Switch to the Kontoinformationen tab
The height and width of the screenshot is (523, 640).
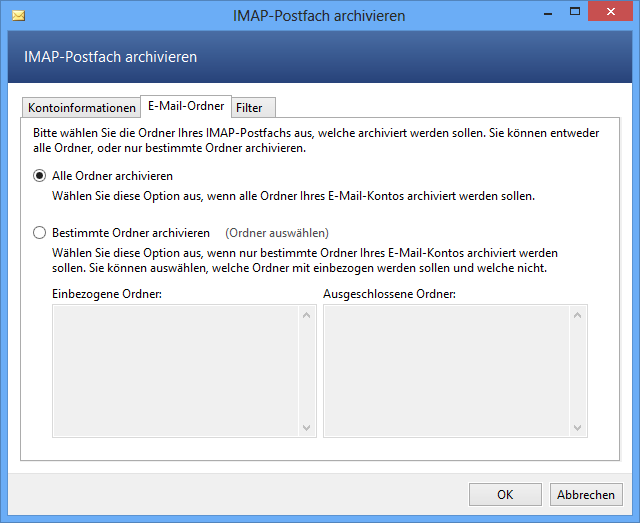(x=81, y=108)
